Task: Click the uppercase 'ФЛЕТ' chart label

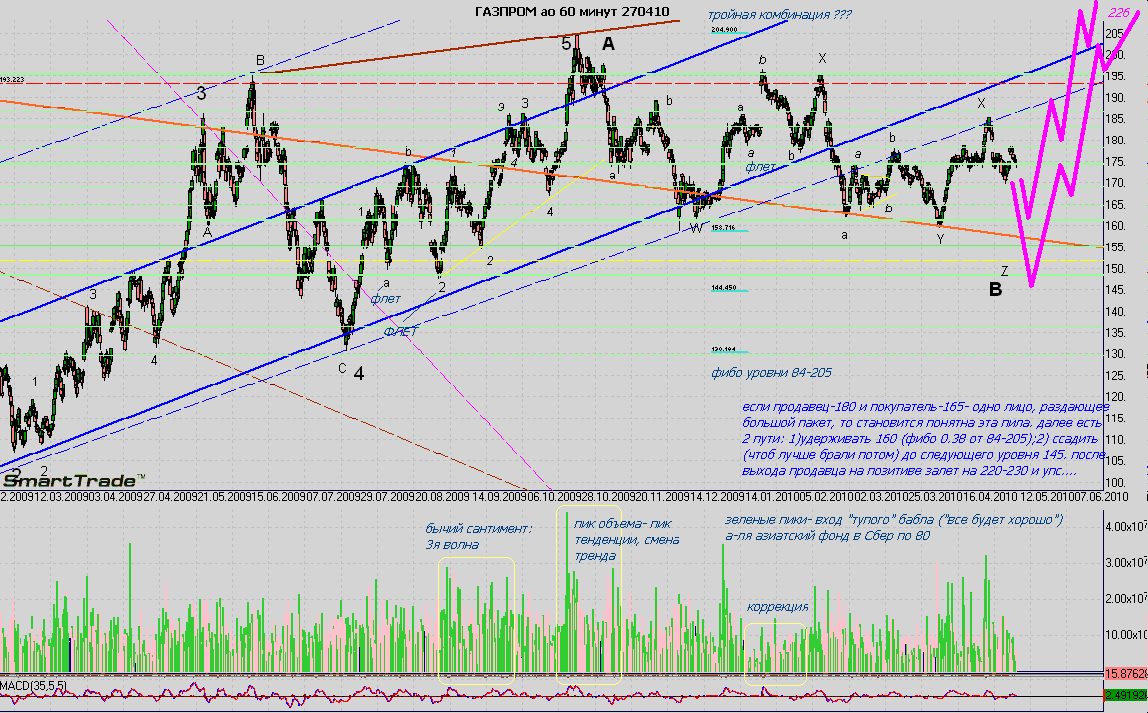Action: tap(400, 332)
